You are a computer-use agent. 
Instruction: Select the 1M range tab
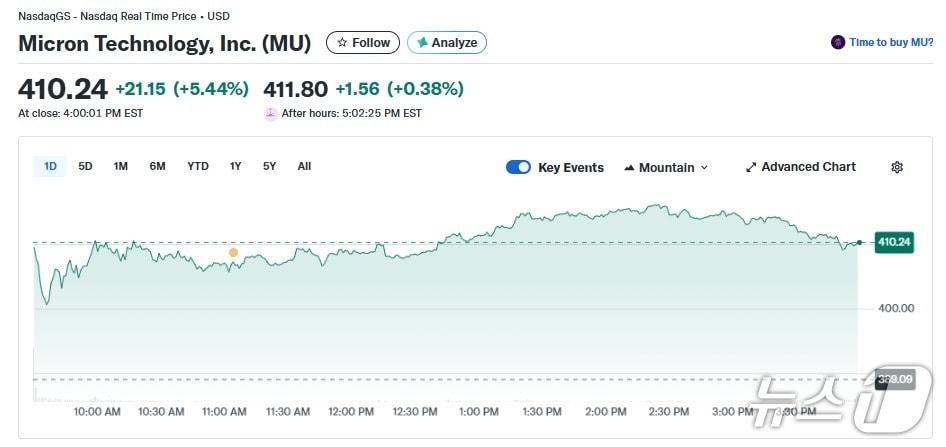pyautogui.click(x=120, y=167)
